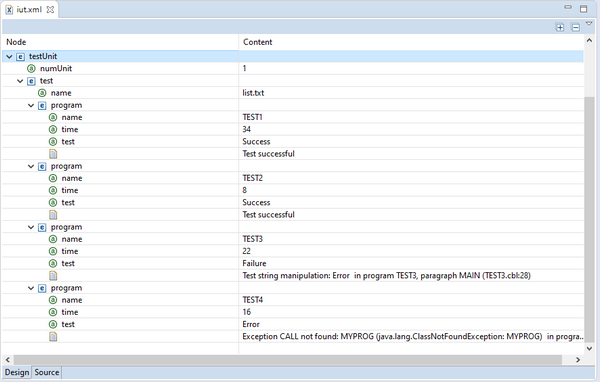Close the iut.xml editor tab
The height and width of the screenshot is (382, 600).
pyautogui.click(x=50, y=10)
